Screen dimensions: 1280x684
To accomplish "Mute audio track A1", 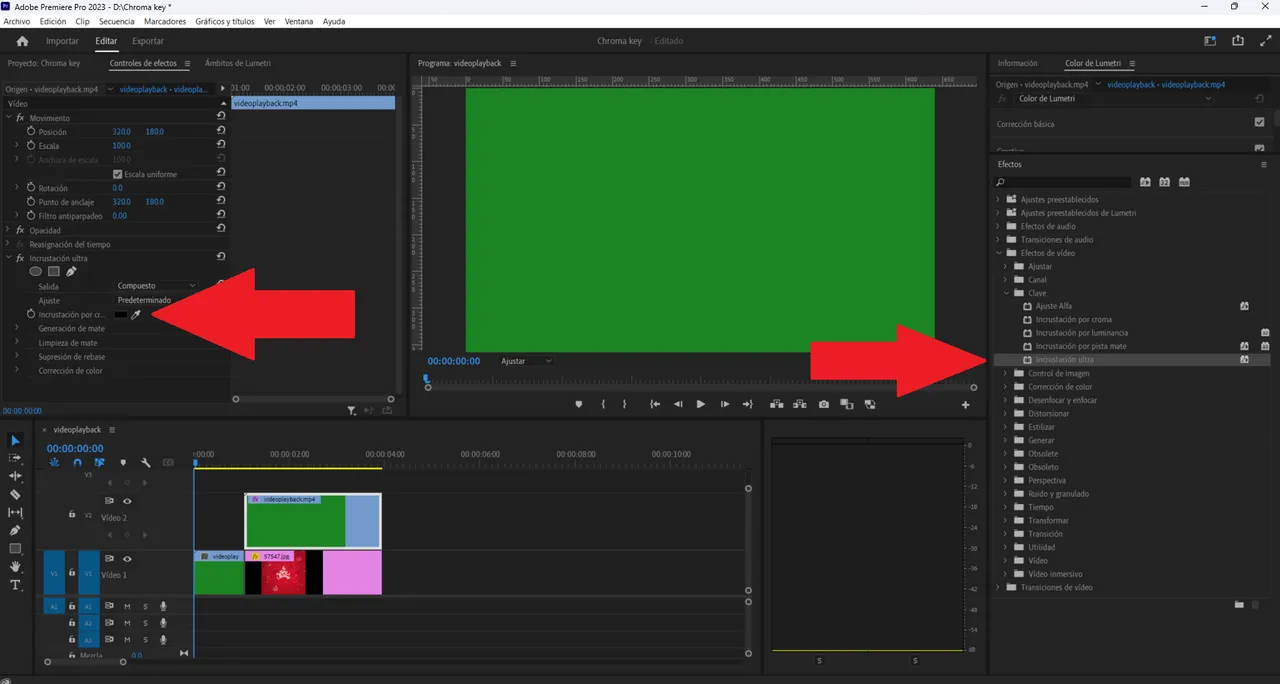I will [127, 606].
